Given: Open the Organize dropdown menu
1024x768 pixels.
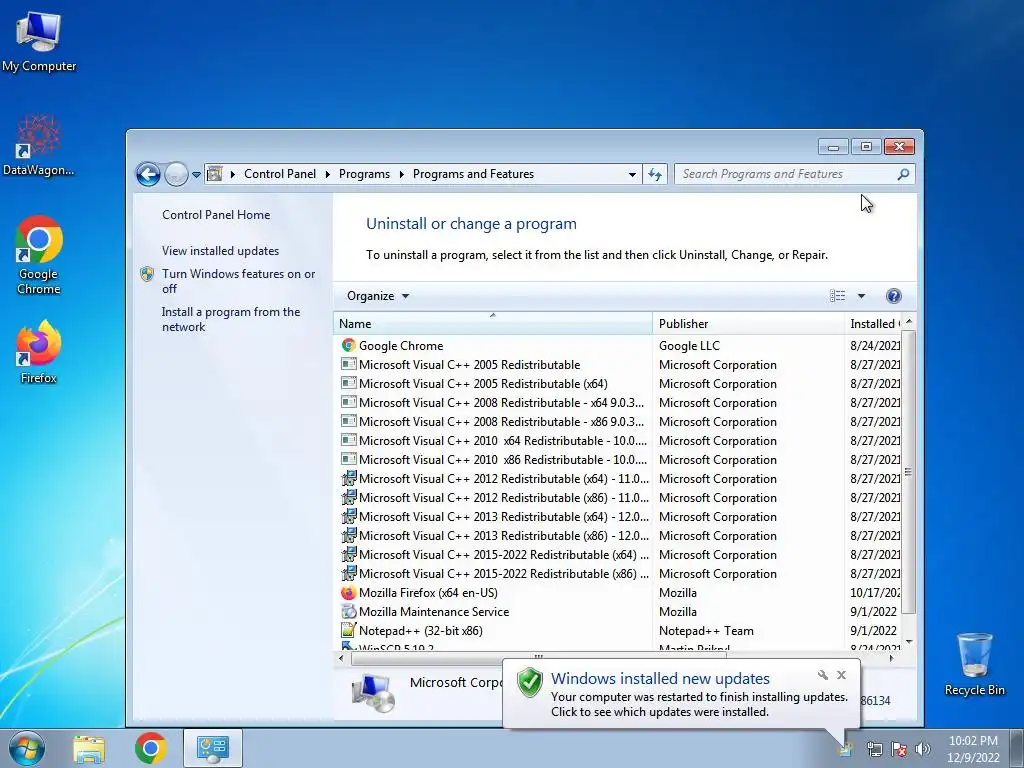Looking at the screenshot, I should tap(378, 296).
